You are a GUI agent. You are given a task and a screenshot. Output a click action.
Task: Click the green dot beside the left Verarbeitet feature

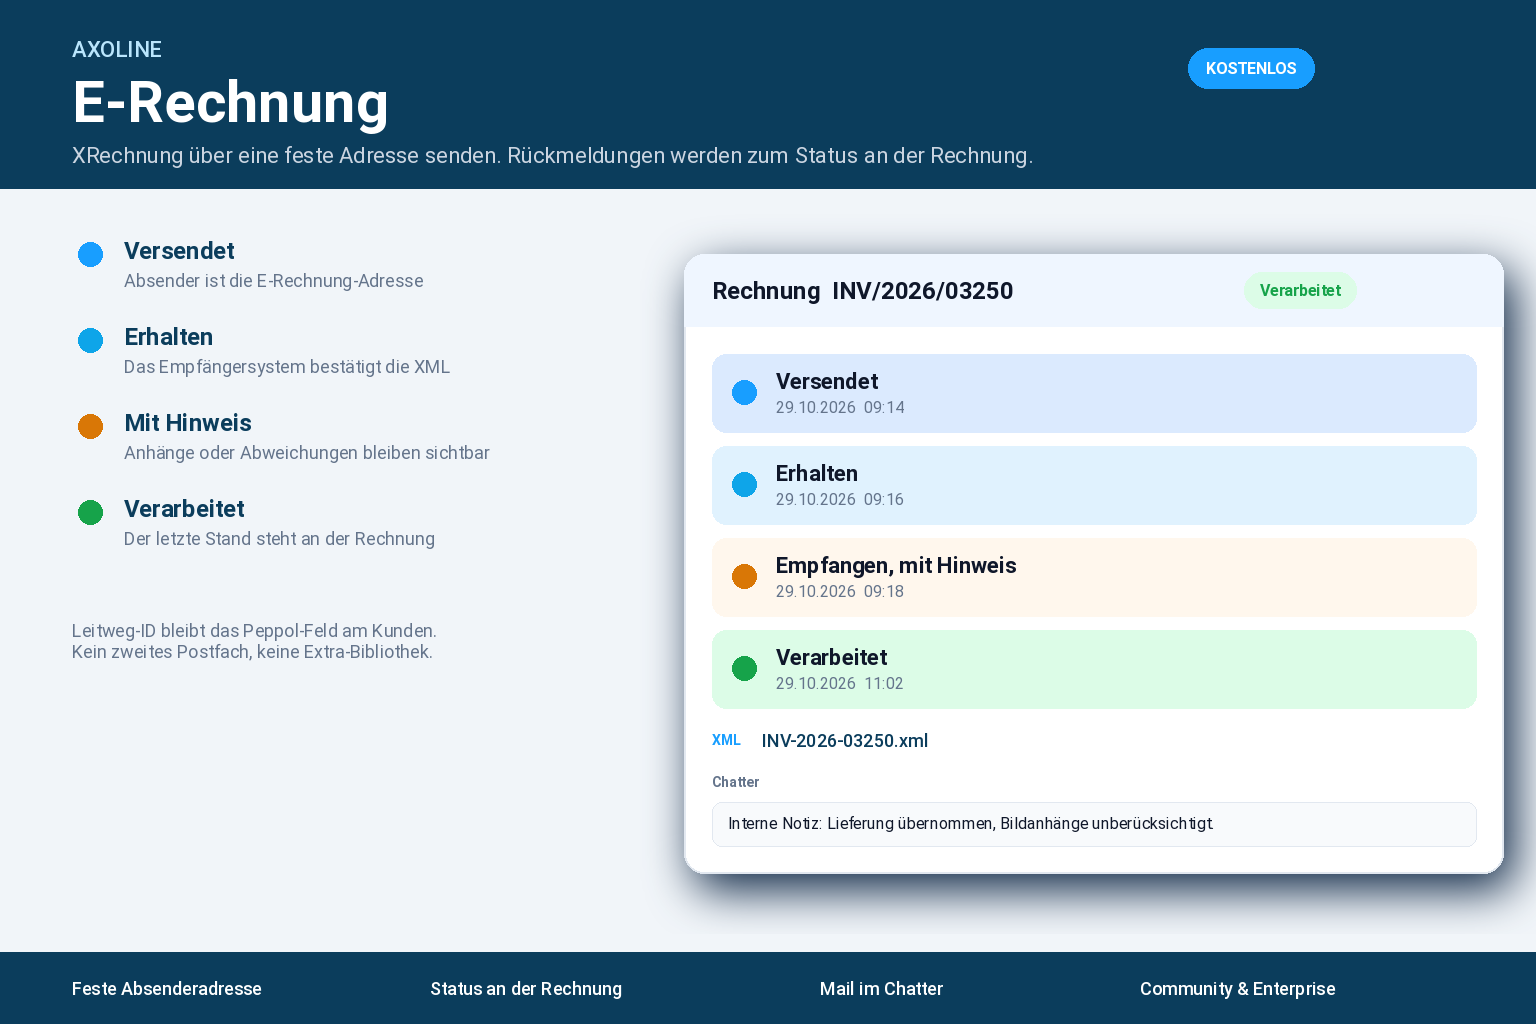tap(91, 512)
